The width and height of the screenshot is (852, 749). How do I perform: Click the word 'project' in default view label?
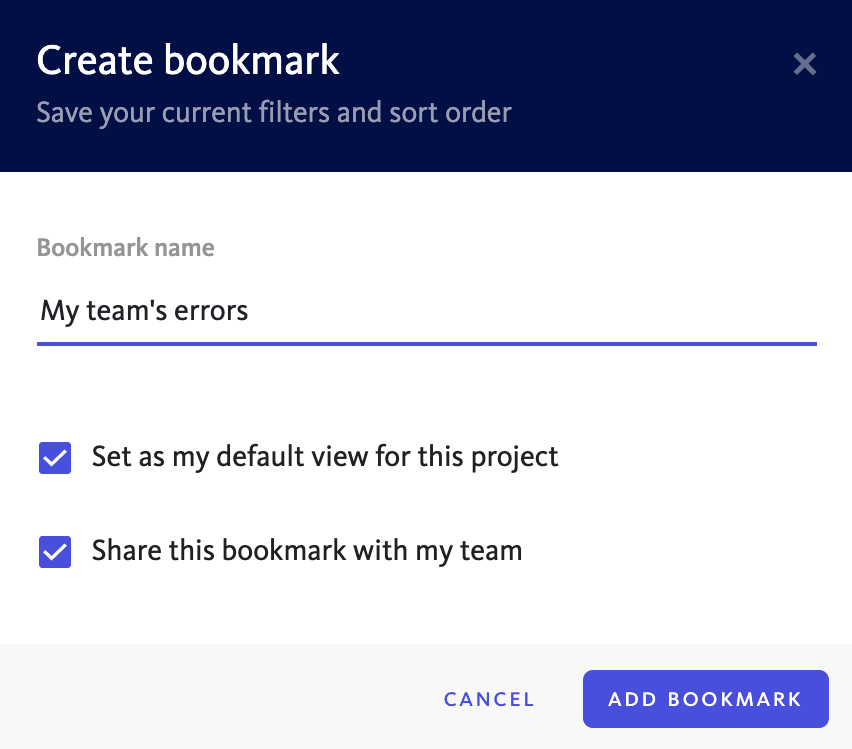pos(515,458)
